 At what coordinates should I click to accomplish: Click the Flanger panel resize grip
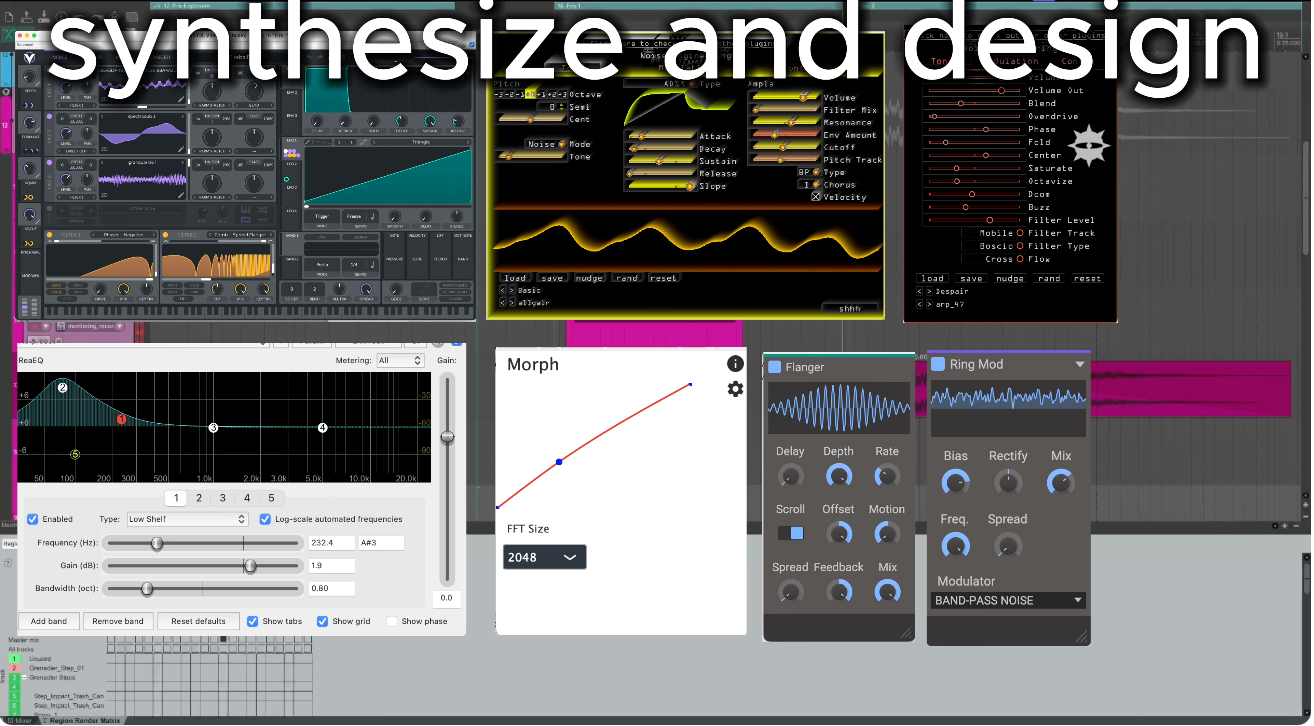pos(906,632)
